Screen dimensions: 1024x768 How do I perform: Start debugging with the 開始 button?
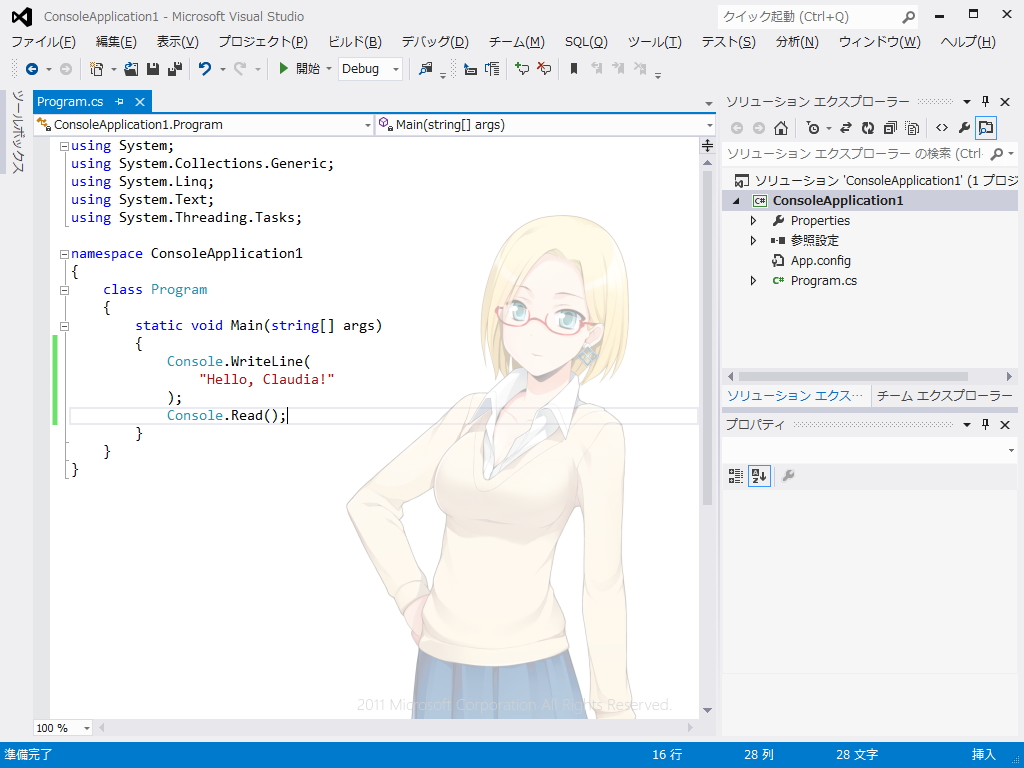coord(299,69)
